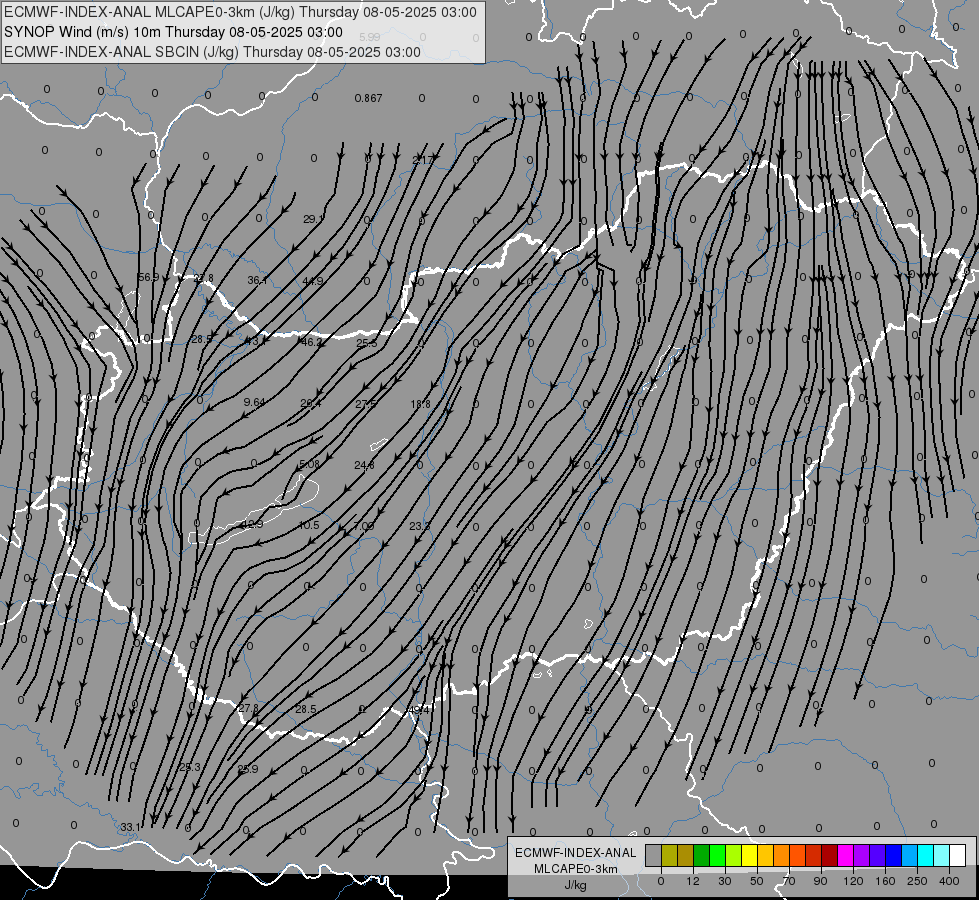Click the legend scale value 50
Viewport: 979px width, 900px height.
757,881
